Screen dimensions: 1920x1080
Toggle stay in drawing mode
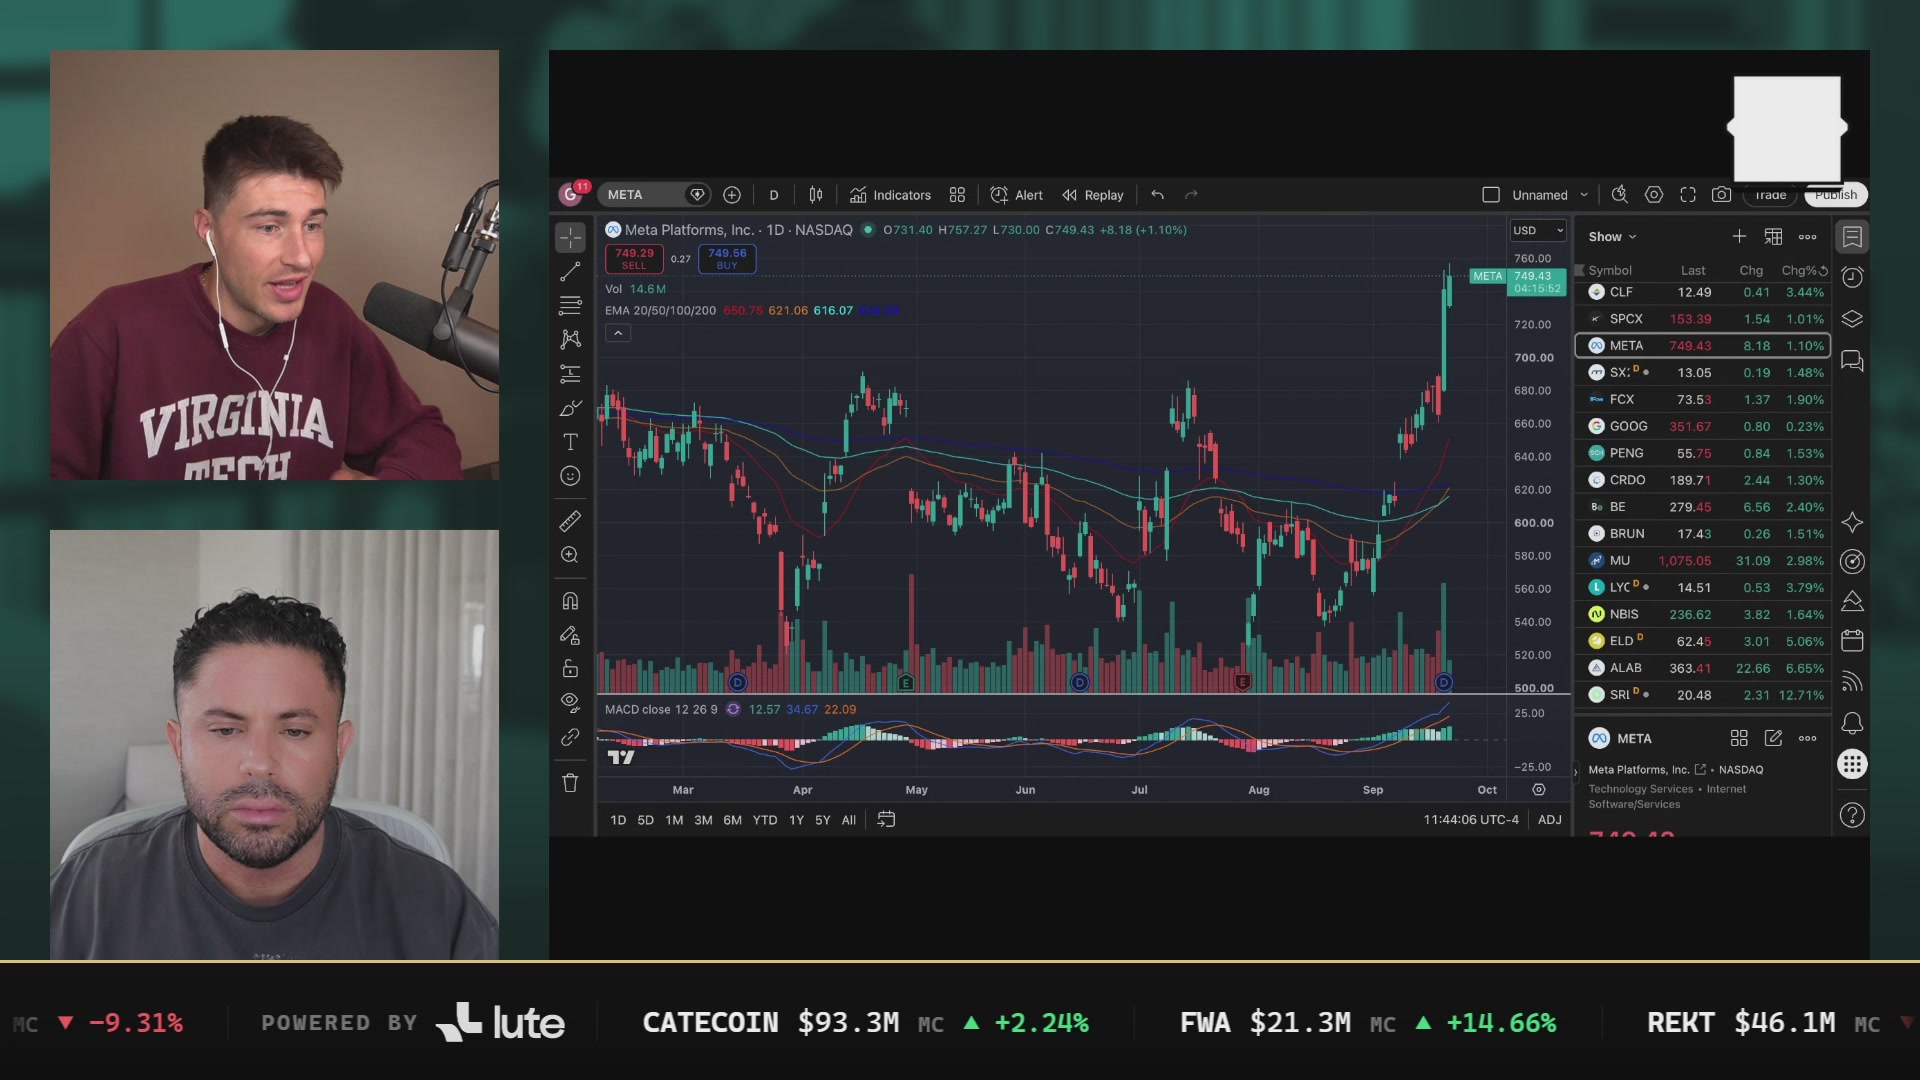click(x=570, y=635)
